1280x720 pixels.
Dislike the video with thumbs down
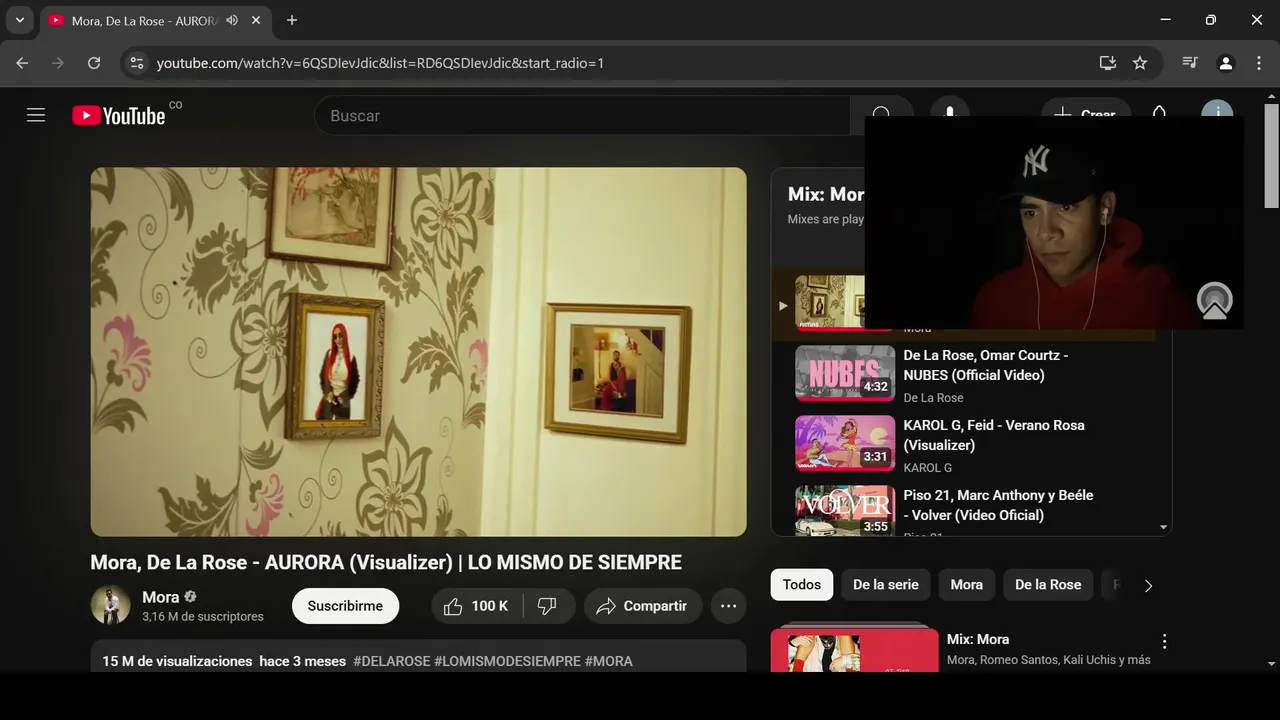[x=548, y=606]
